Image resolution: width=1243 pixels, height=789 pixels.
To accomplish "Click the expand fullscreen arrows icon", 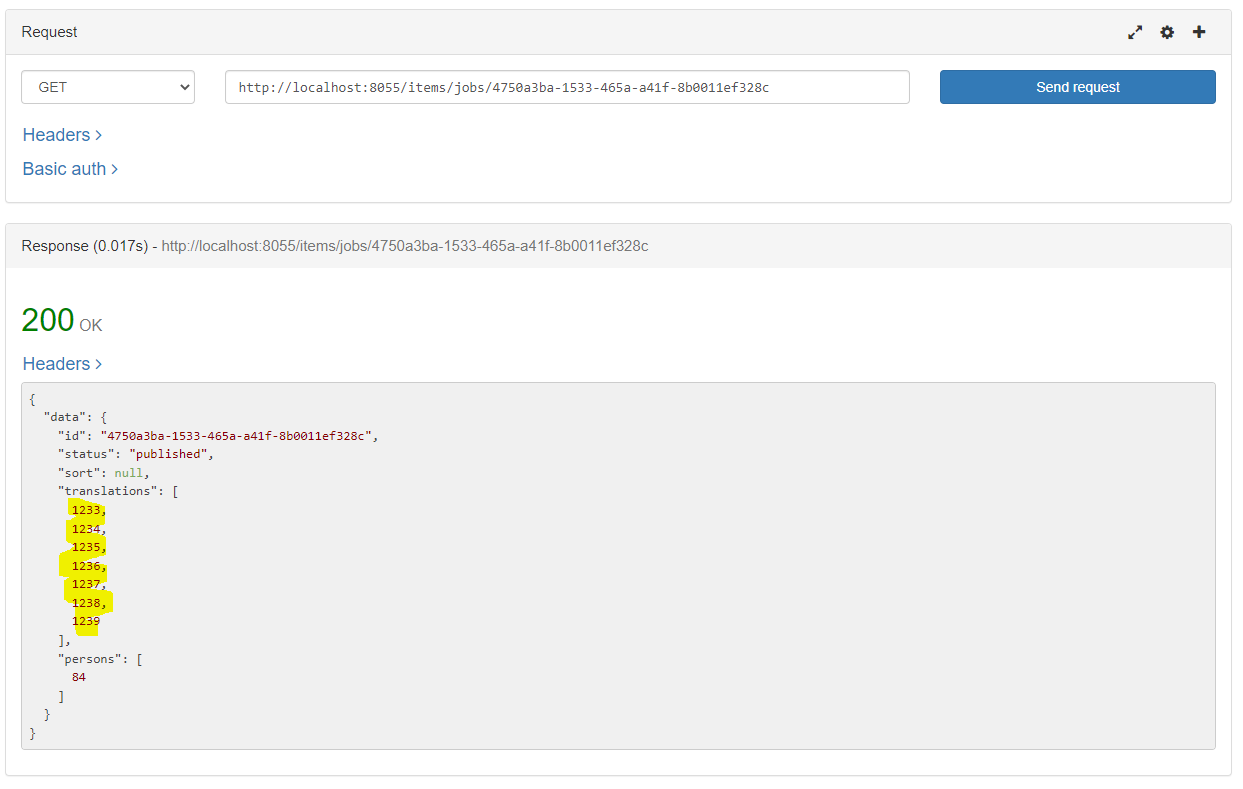I will point(1135,32).
